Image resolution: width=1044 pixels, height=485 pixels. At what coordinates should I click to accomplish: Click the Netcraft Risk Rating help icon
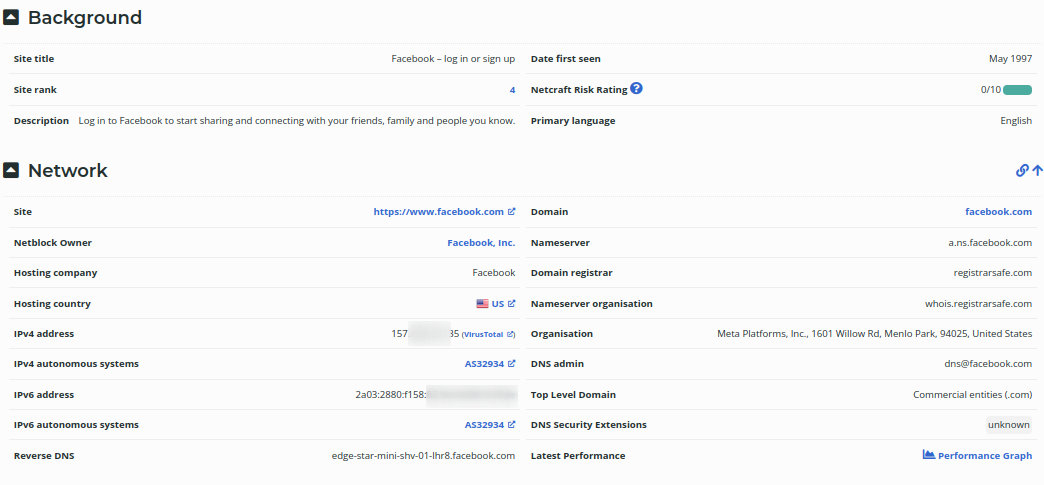[637, 89]
